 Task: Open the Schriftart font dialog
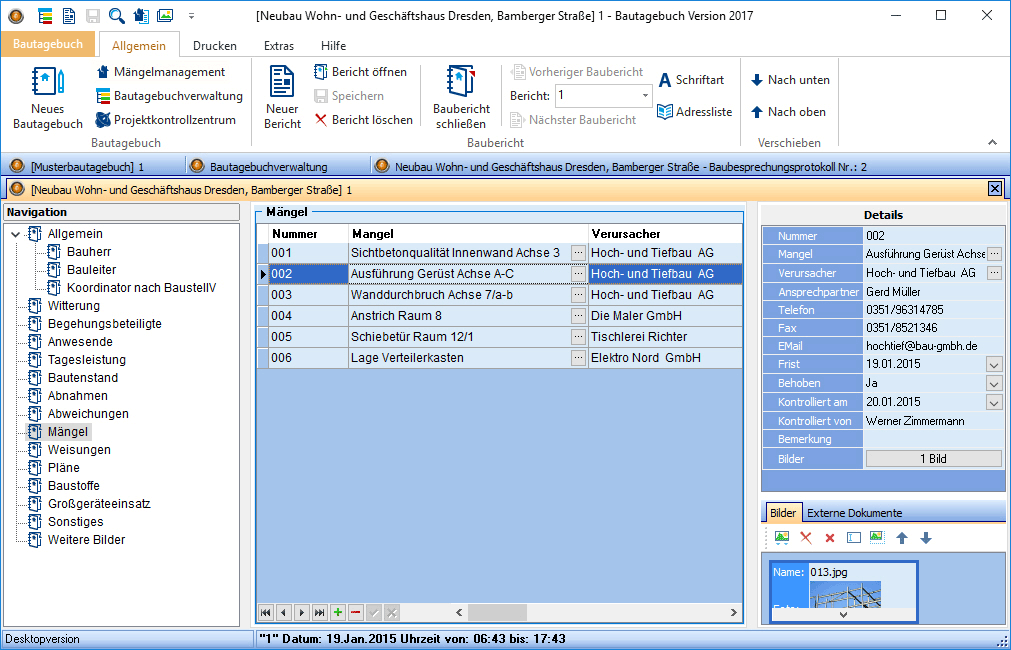pos(691,80)
